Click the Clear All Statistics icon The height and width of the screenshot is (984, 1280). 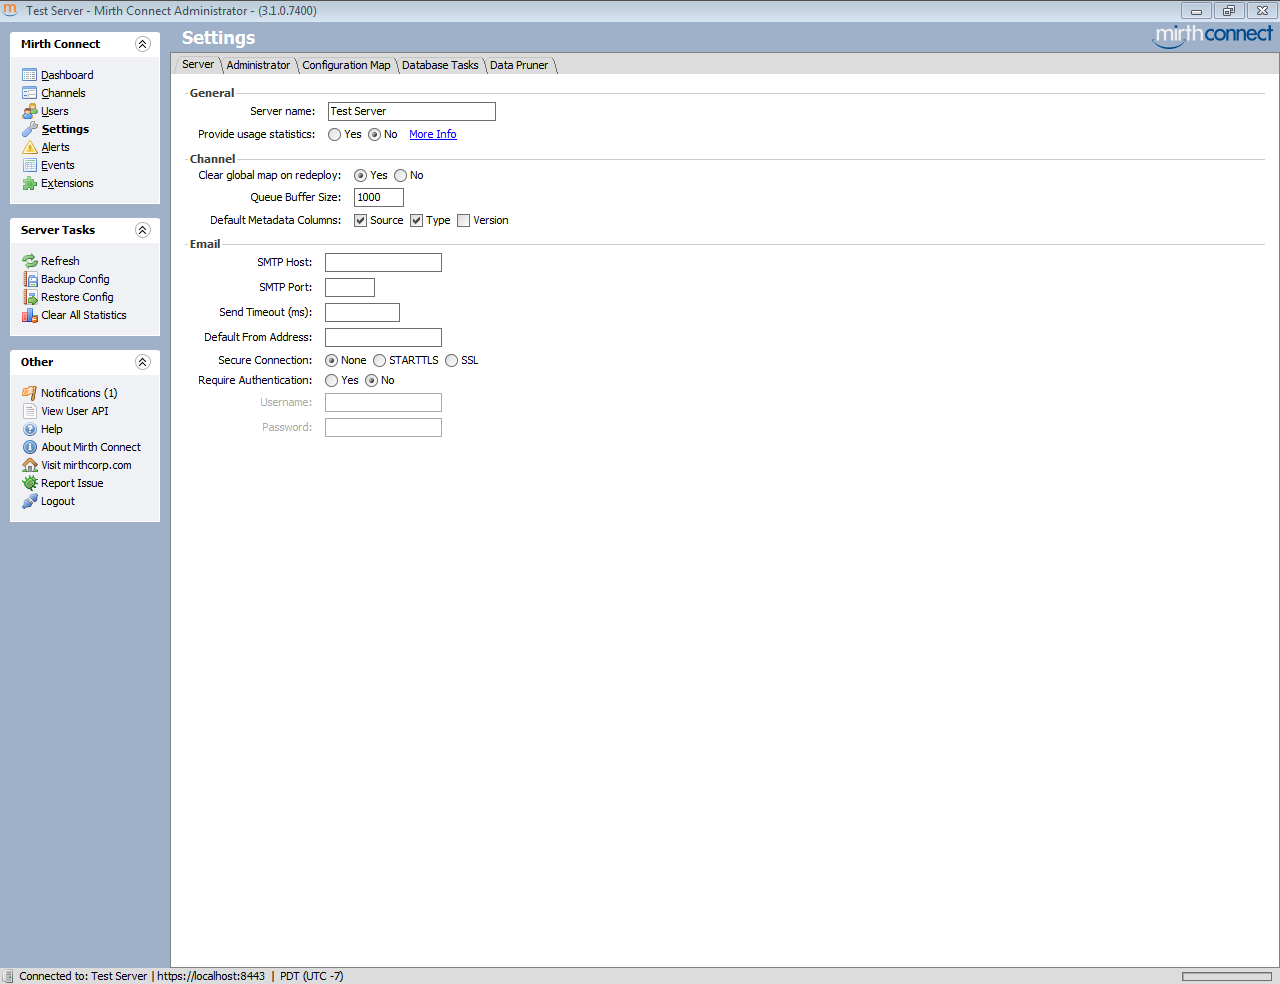30,315
